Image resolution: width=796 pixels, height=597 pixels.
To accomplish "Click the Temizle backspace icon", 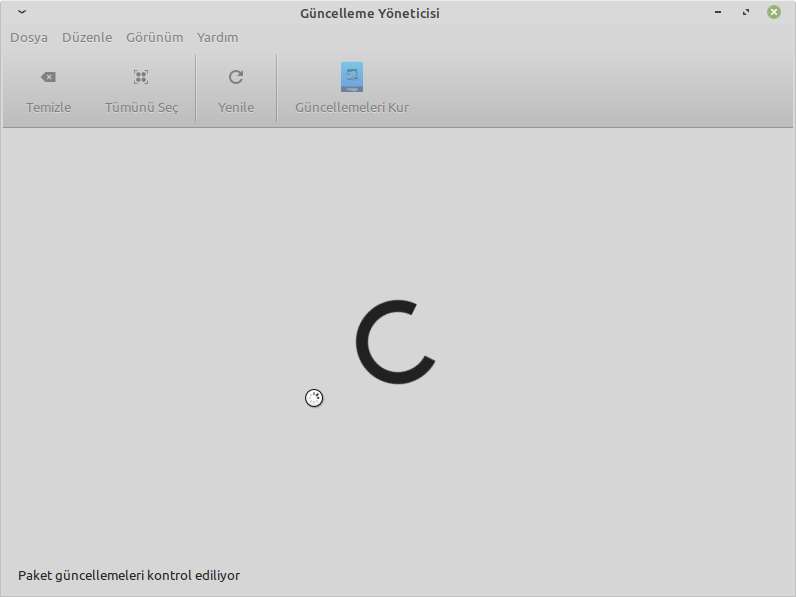I will tap(48, 77).
